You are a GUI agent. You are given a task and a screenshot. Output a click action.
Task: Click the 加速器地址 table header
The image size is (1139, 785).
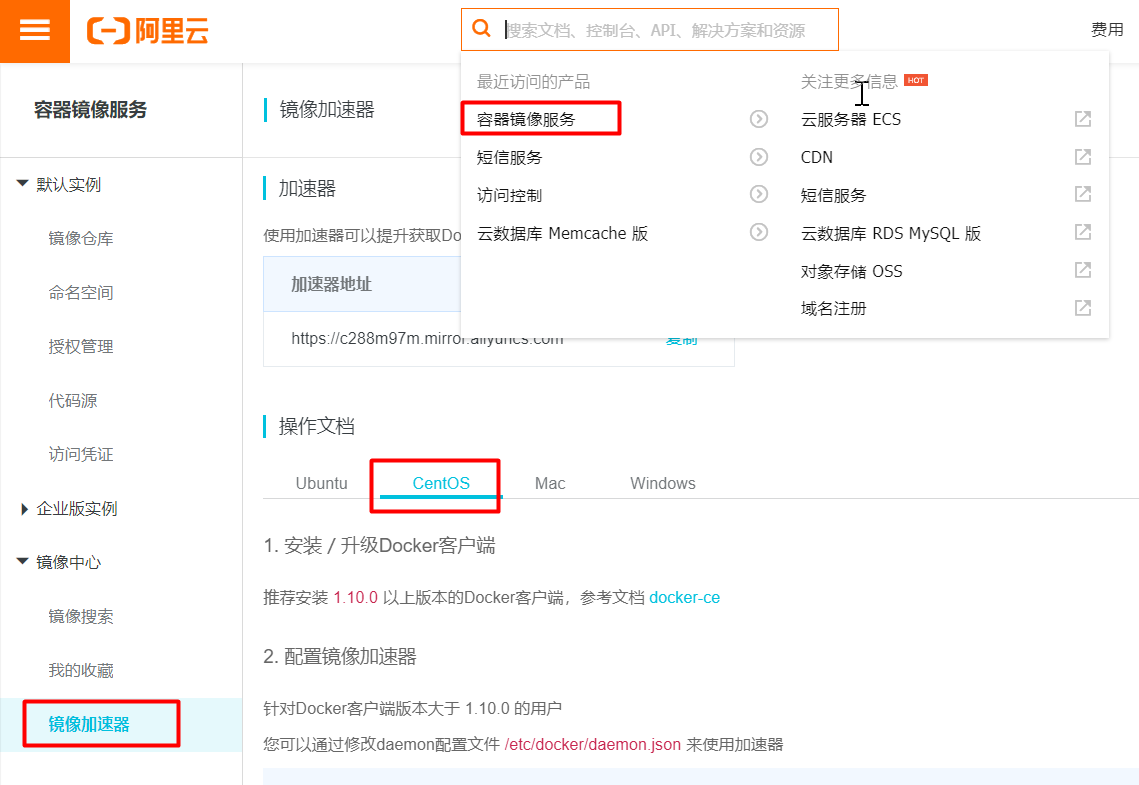[331, 284]
